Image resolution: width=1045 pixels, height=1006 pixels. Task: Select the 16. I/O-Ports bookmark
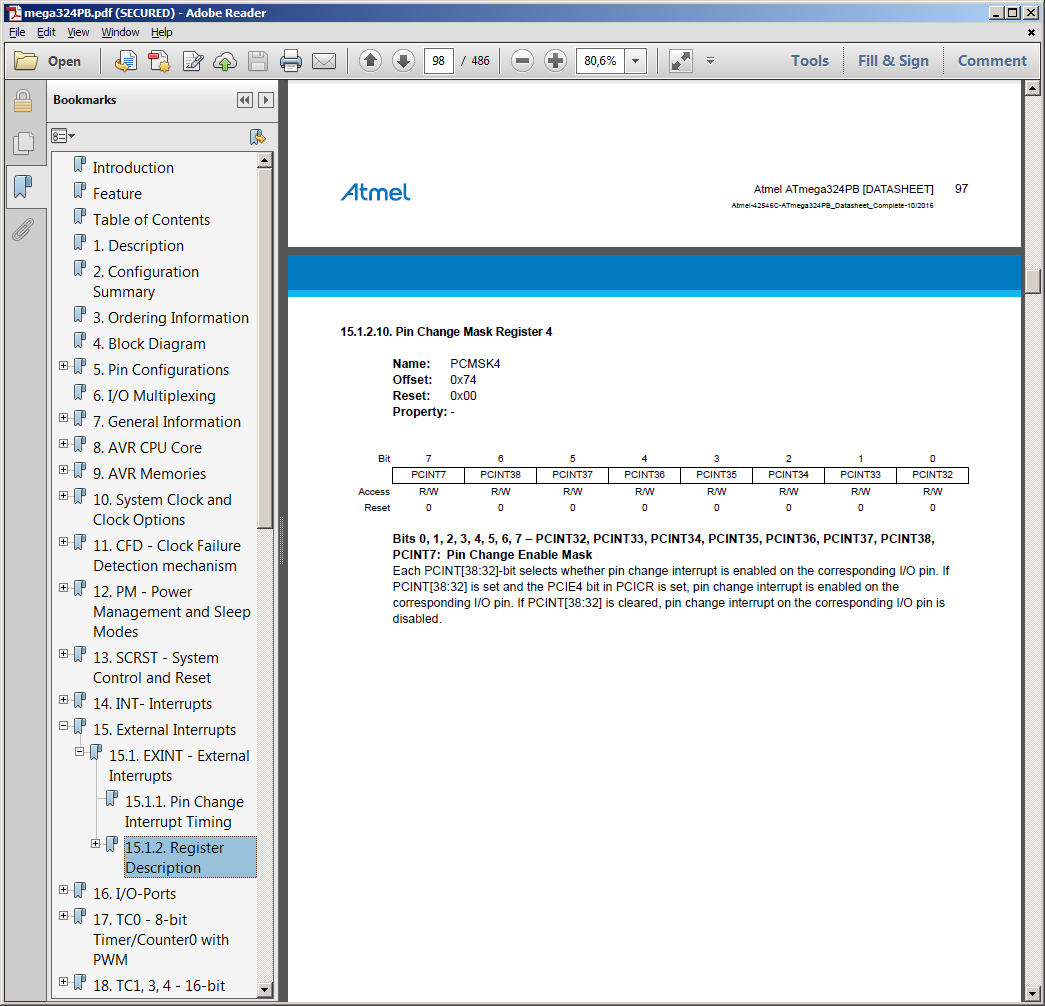pyautogui.click(x=134, y=893)
